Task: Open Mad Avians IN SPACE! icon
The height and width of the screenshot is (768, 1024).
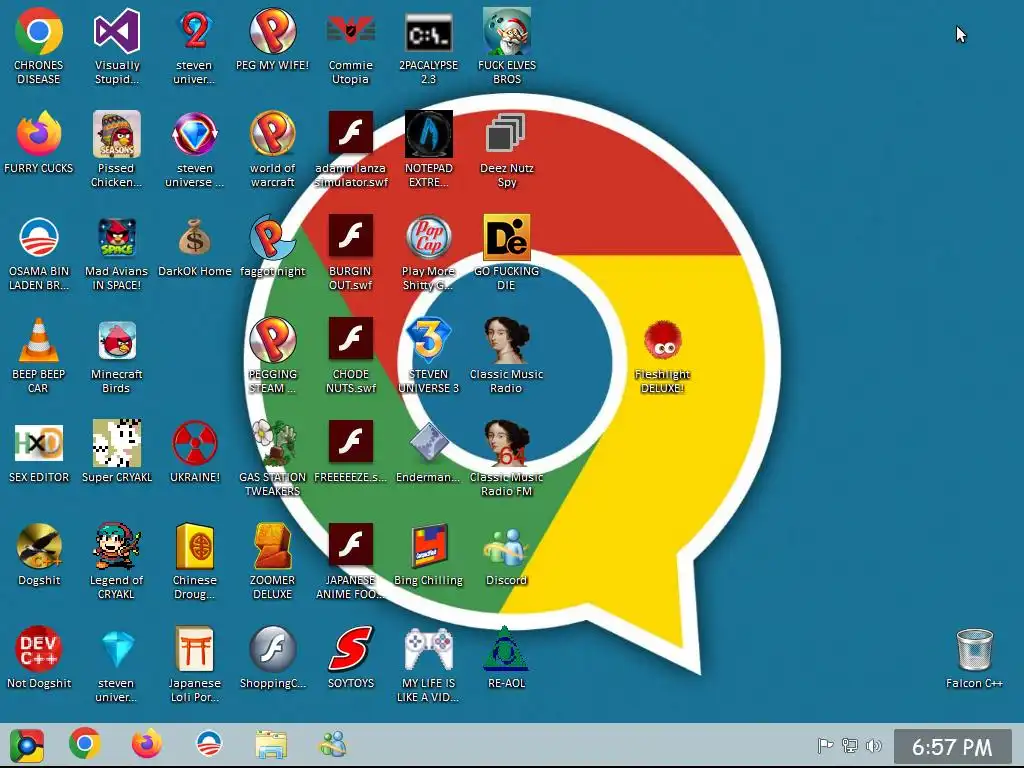Action: pos(116,237)
